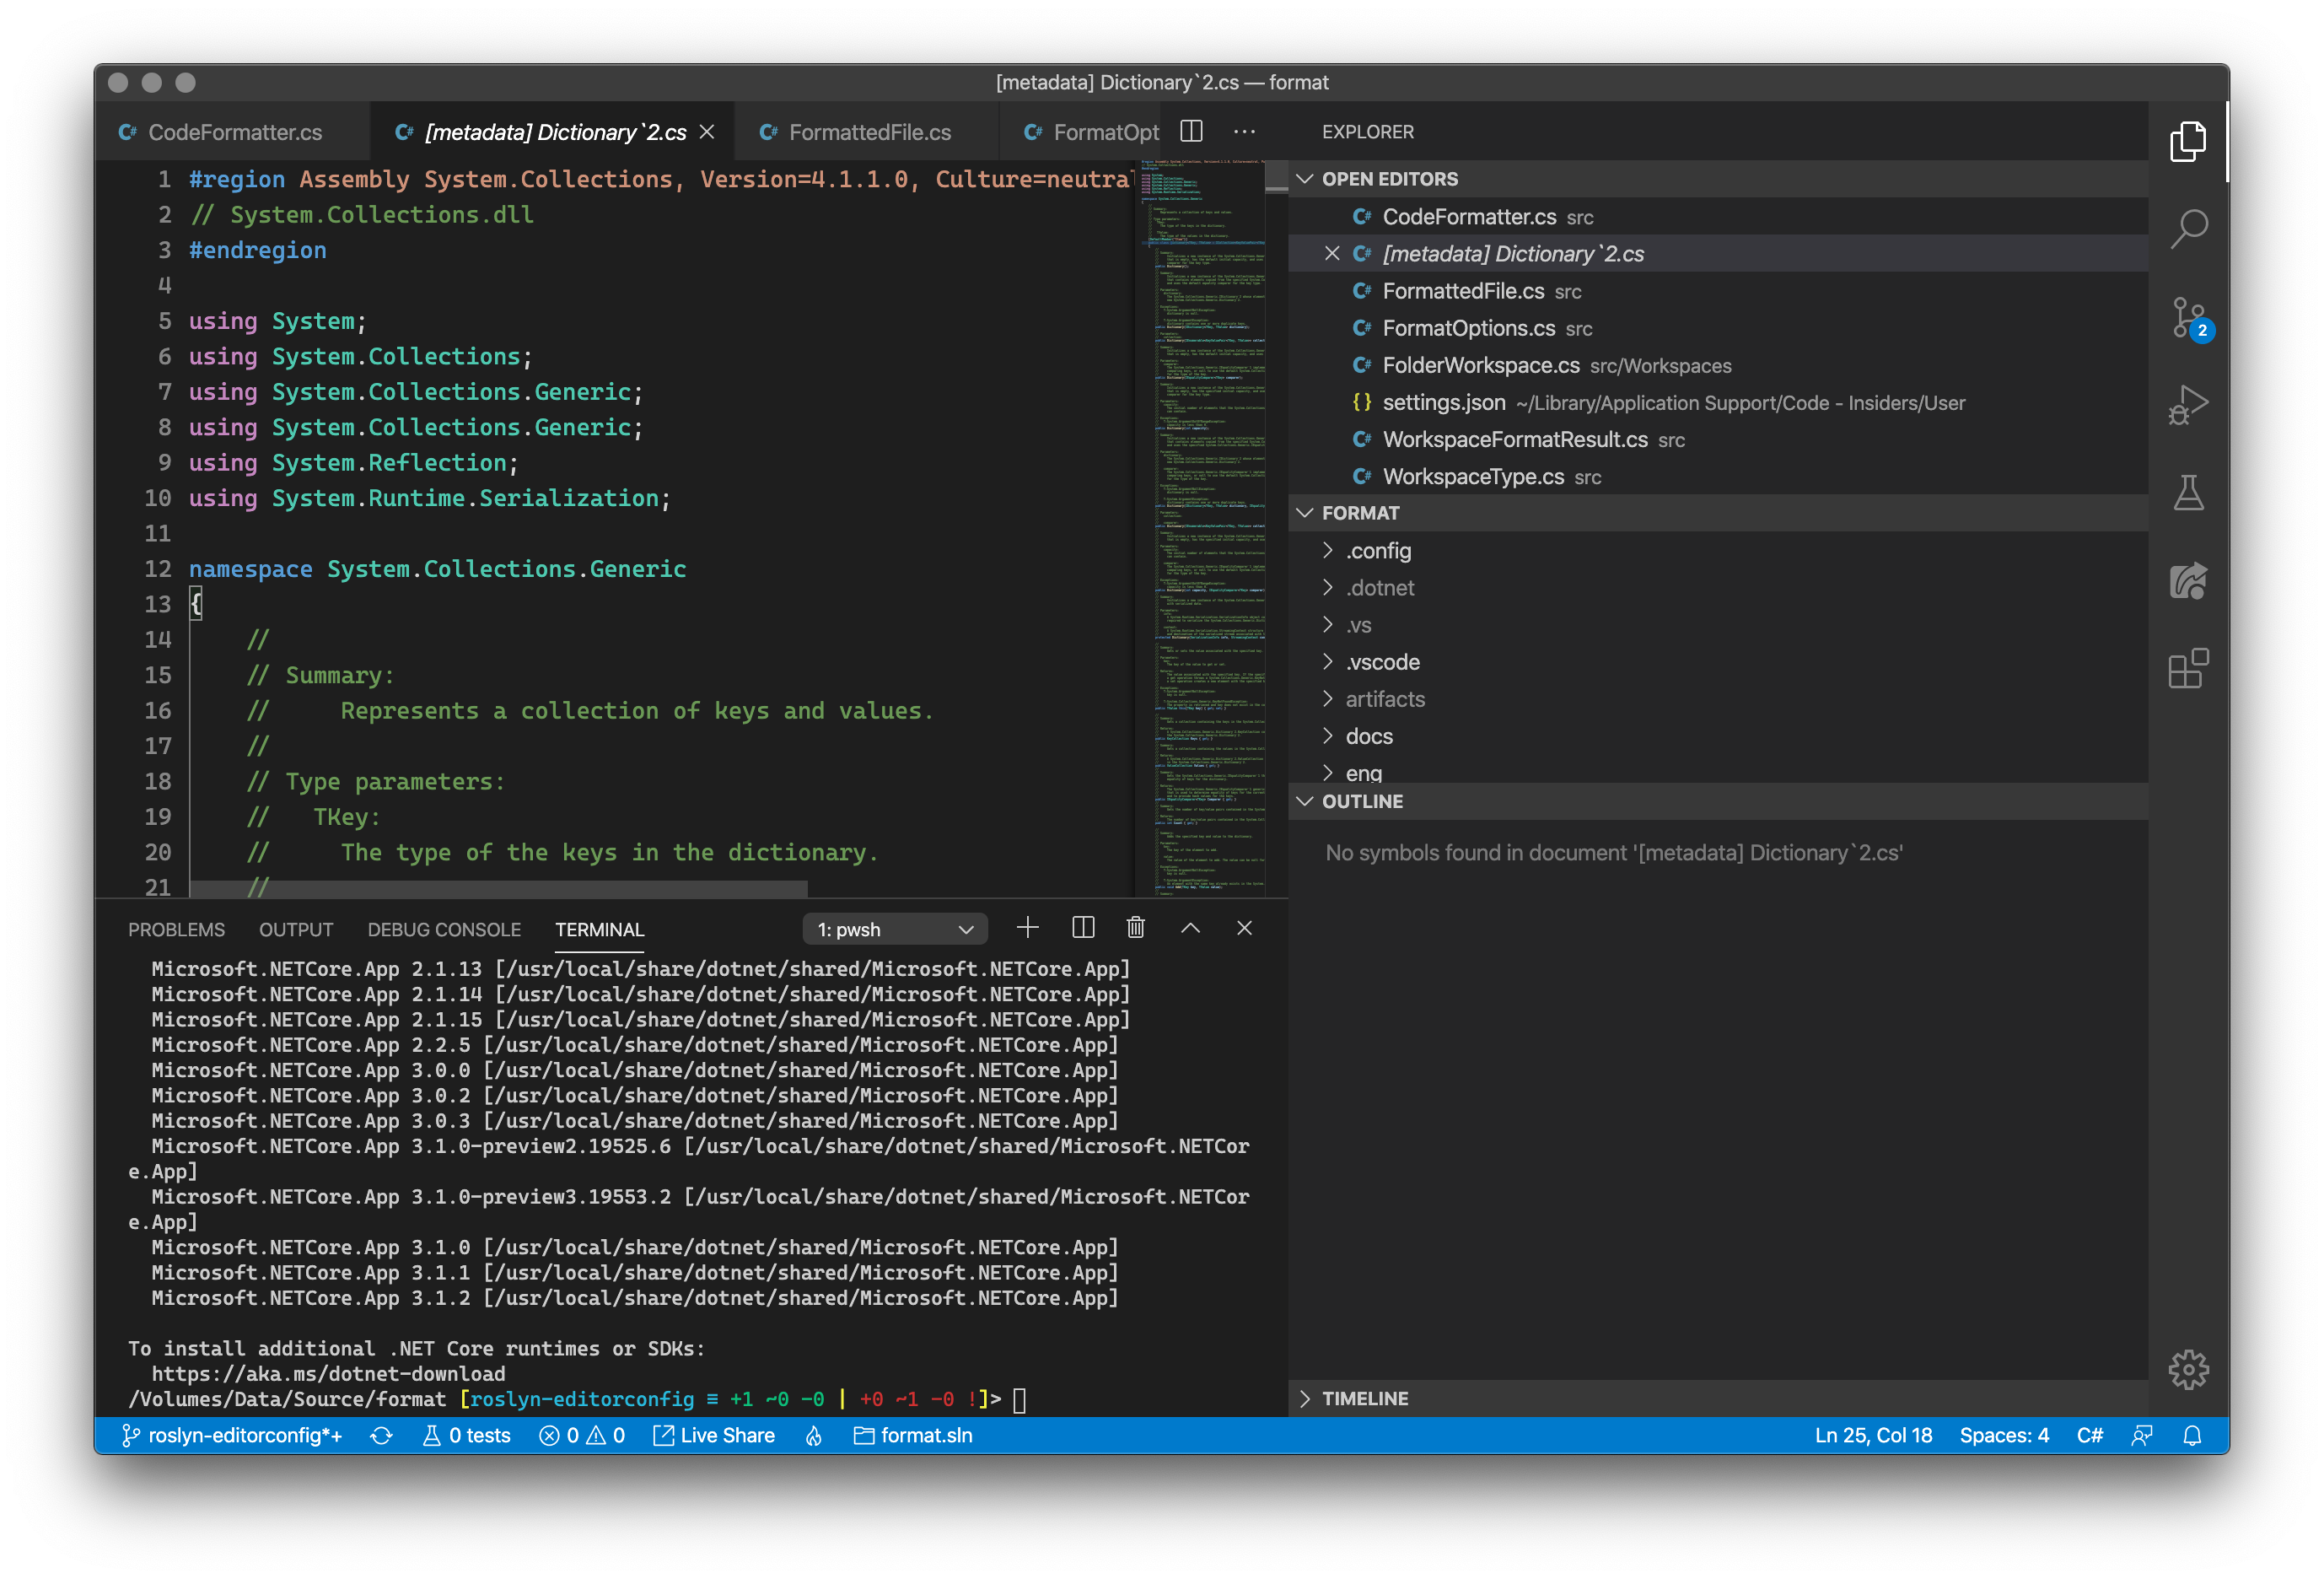The width and height of the screenshot is (2324, 1579).
Task: Click Live Share in status bar
Action: pyautogui.click(x=715, y=1436)
